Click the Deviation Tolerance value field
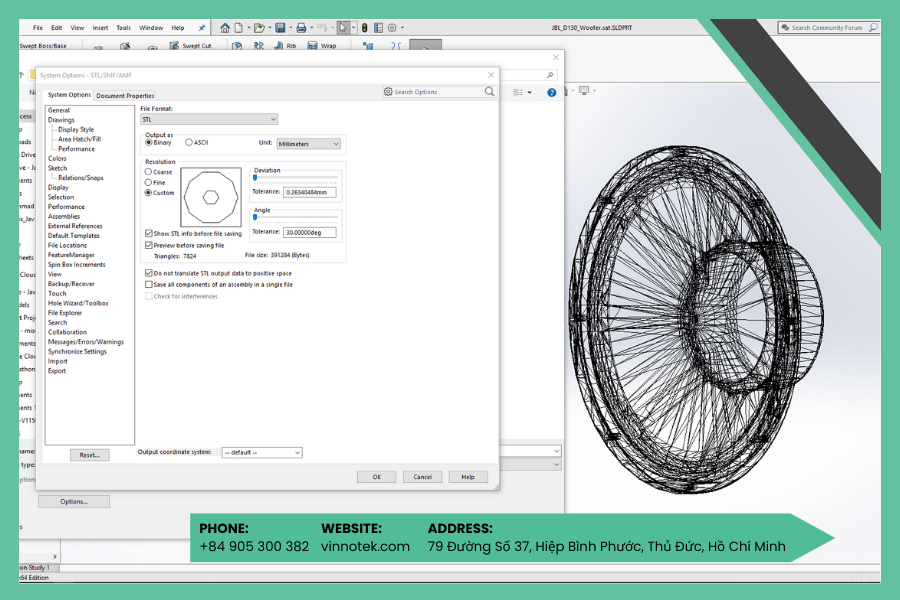 click(x=309, y=192)
